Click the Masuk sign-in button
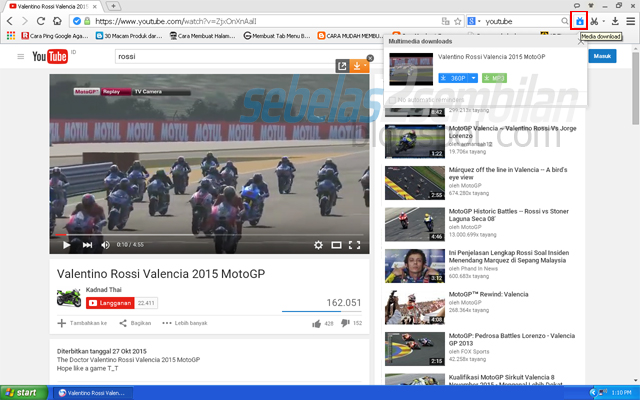 602,56
